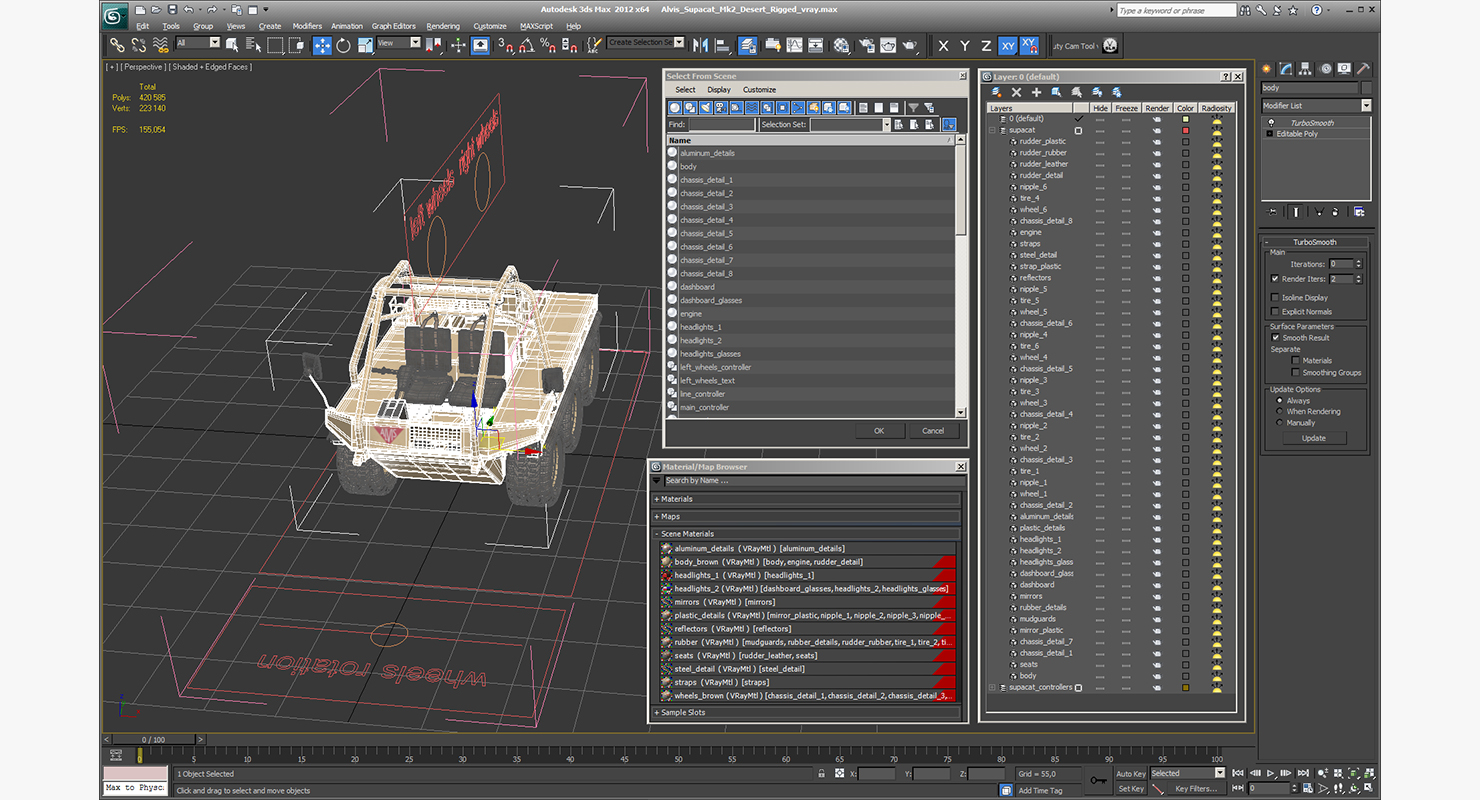Select the Always update radio option
The height and width of the screenshot is (800, 1480).
coord(1279,400)
